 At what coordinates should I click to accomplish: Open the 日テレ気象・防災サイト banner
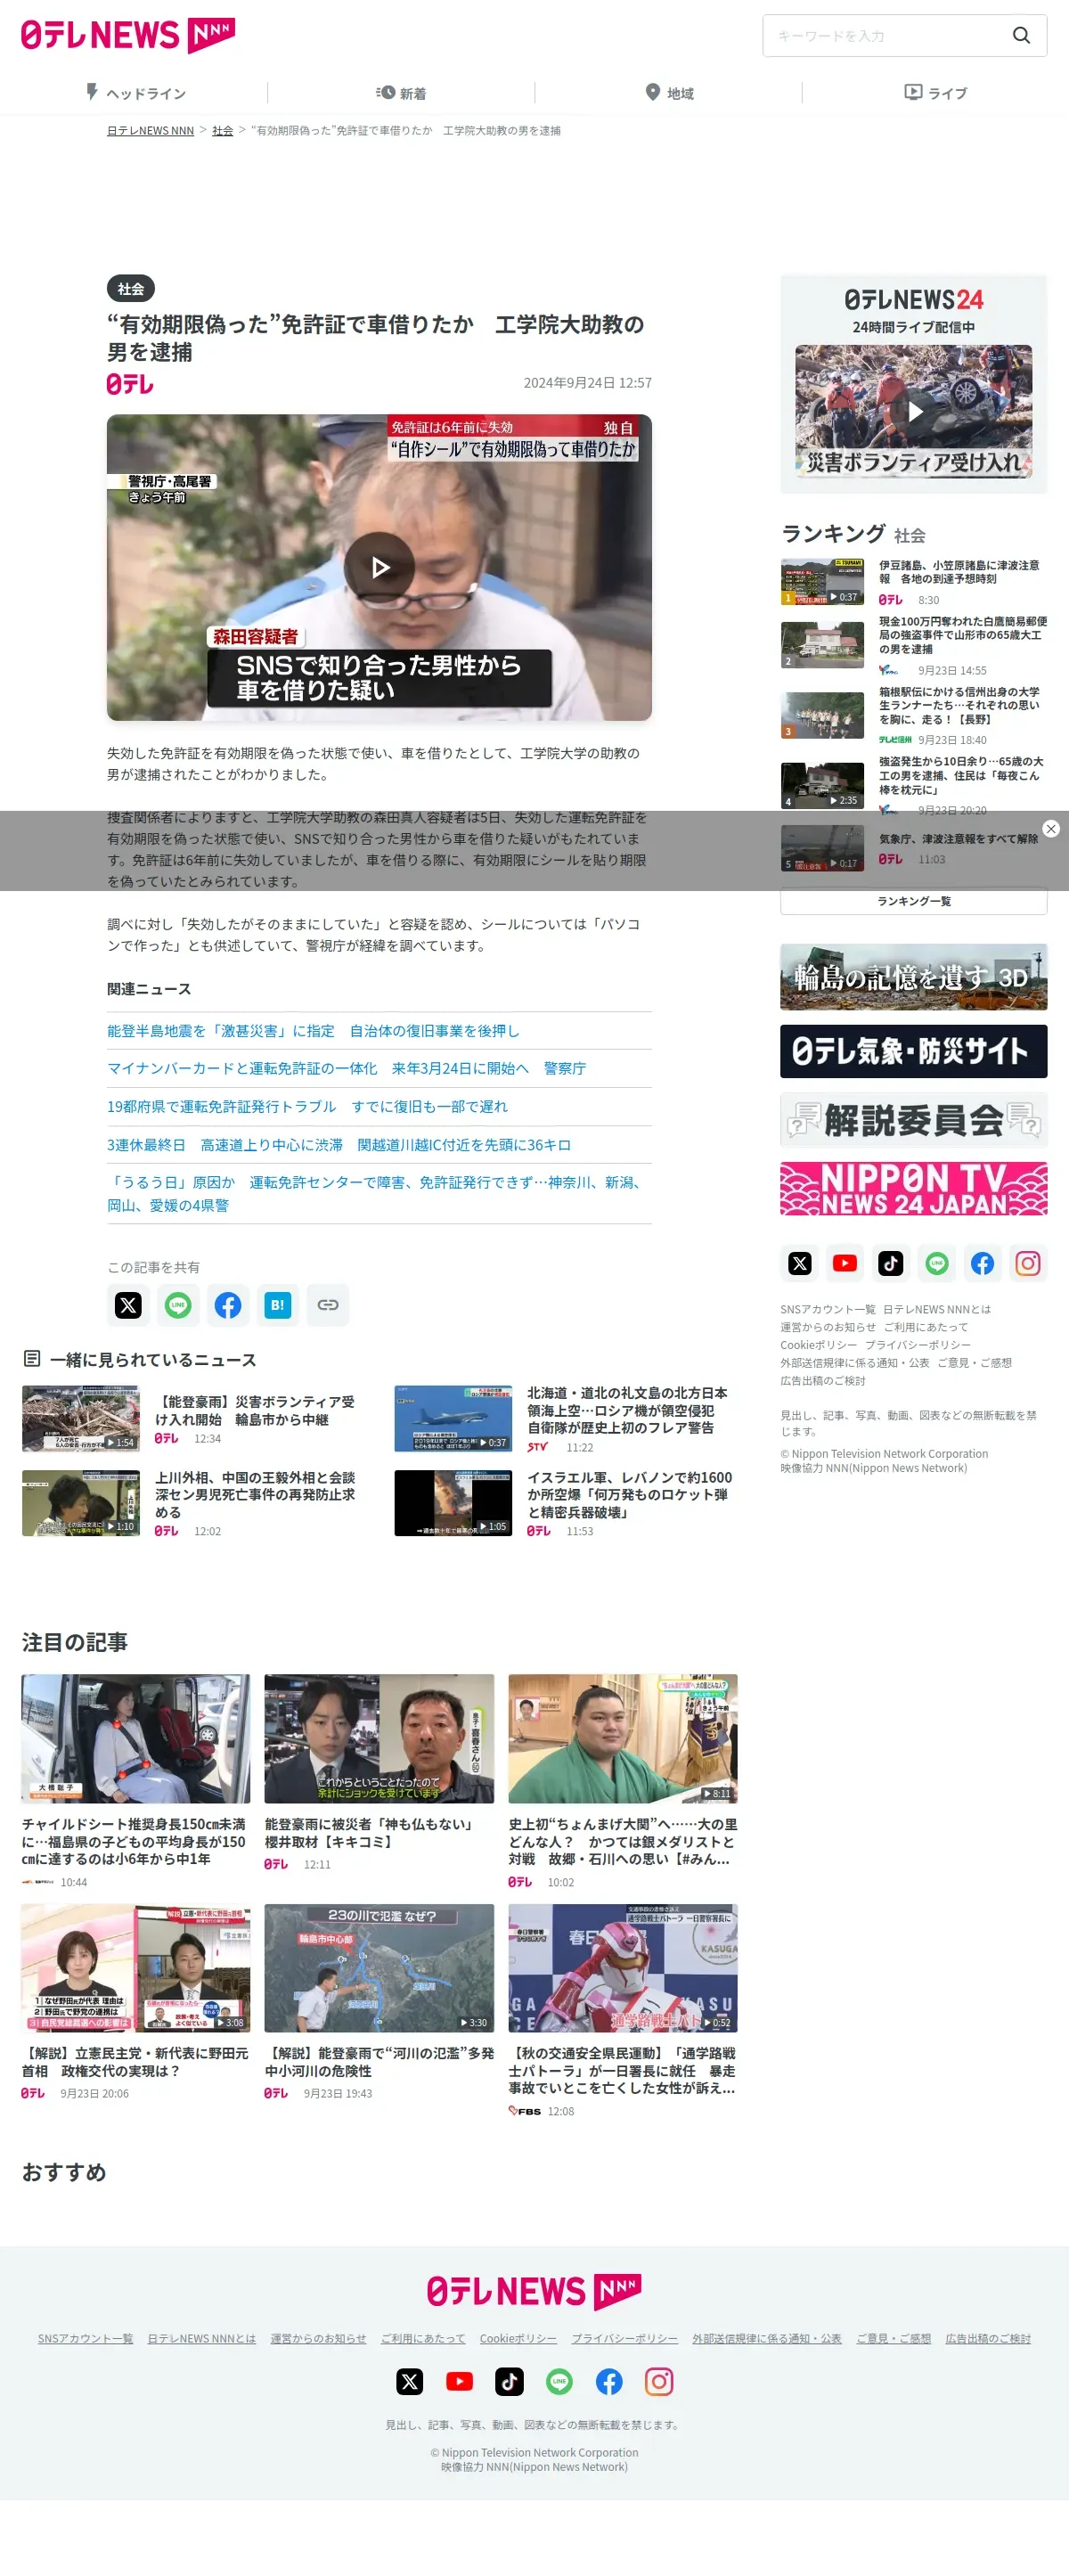(914, 1051)
